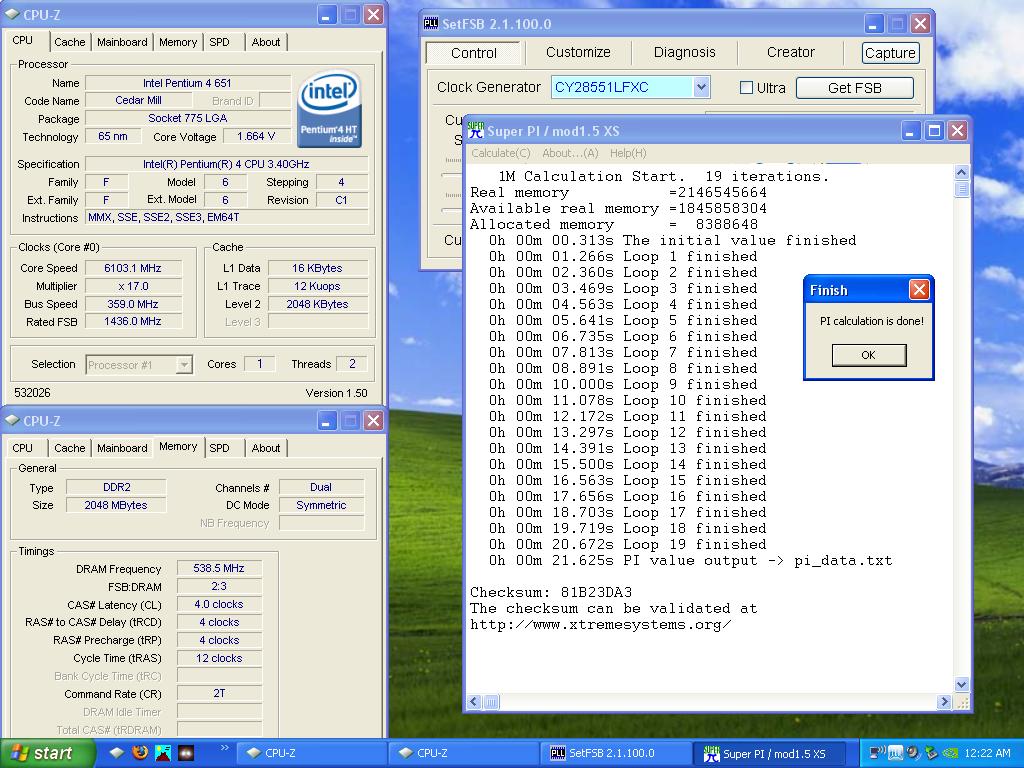Select Mainboard tab in bottom CPU-Z window
Screen dimensions: 1024x768
coord(122,448)
